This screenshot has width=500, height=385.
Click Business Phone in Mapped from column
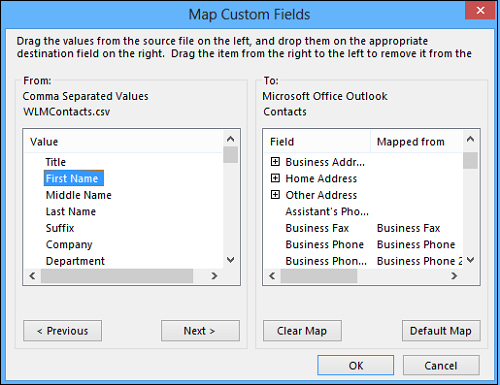click(x=416, y=244)
